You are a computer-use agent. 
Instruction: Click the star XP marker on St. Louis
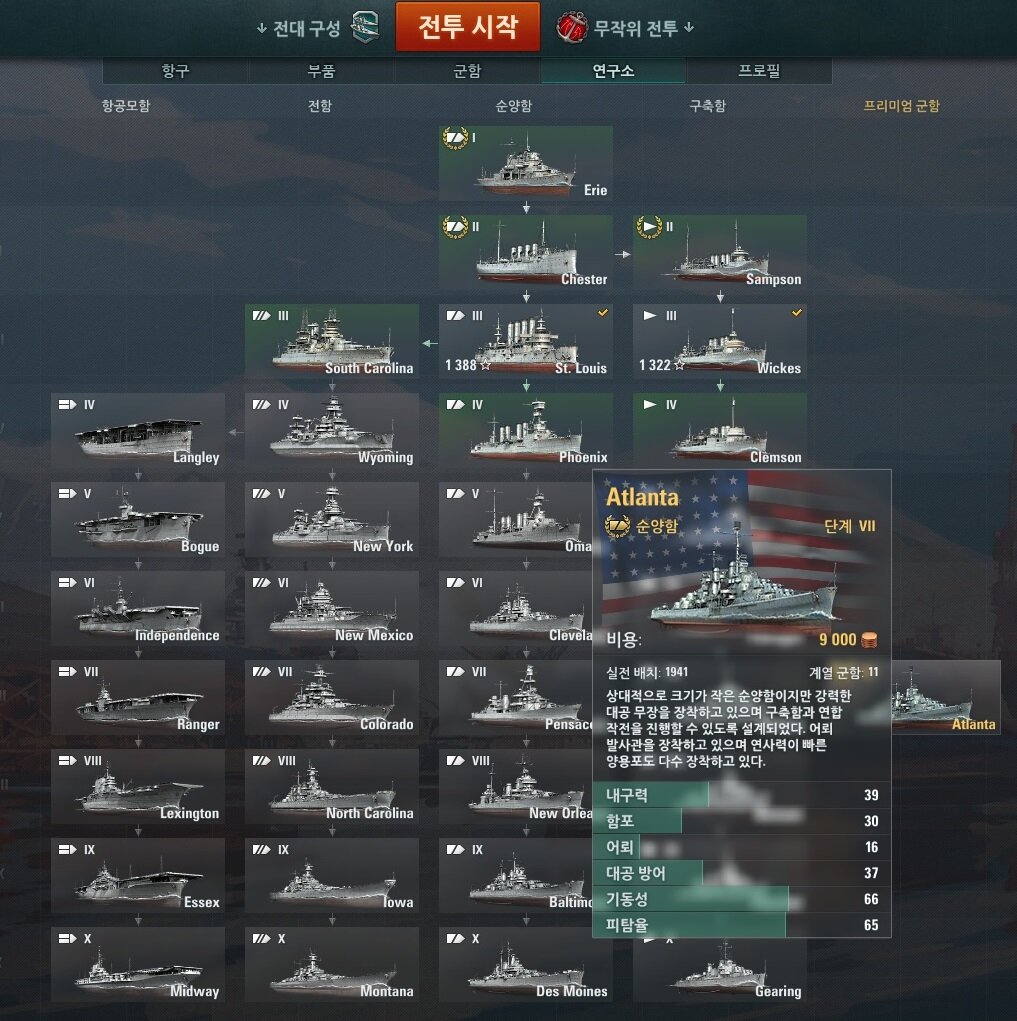[485, 365]
